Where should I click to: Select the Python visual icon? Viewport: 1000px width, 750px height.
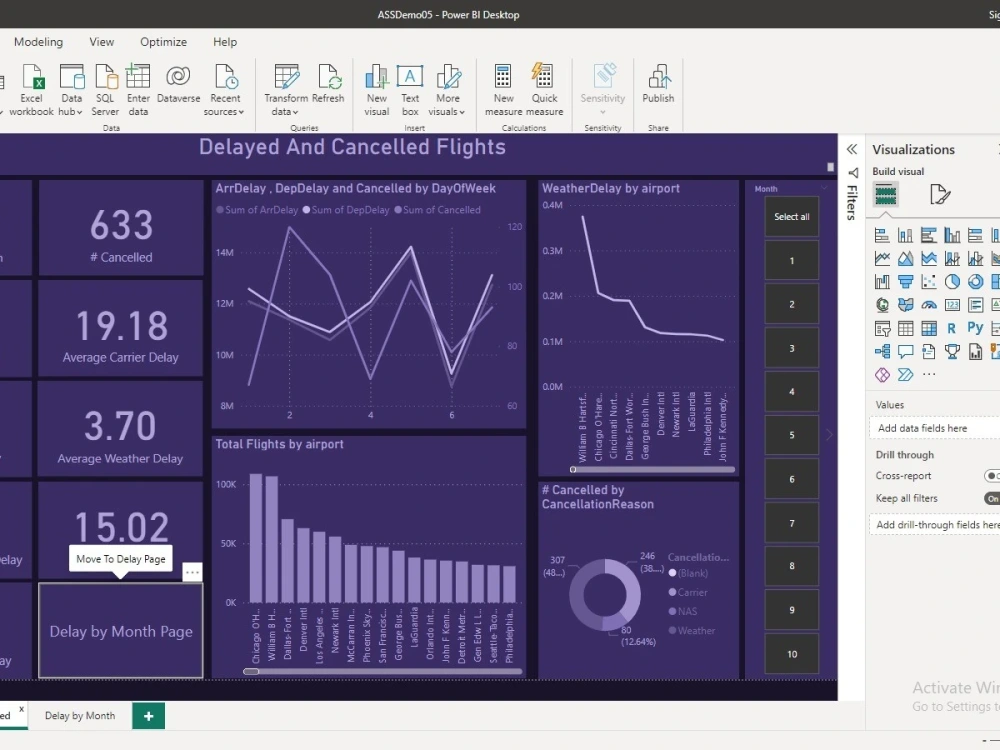coord(977,327)
